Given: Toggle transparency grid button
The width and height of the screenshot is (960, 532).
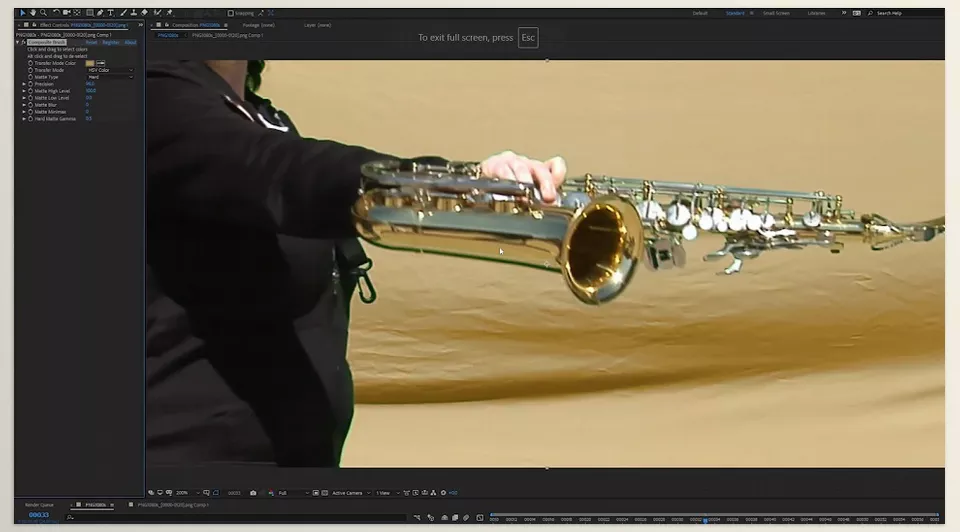Looking at the screenshot, I should click(x=324, y=493).
